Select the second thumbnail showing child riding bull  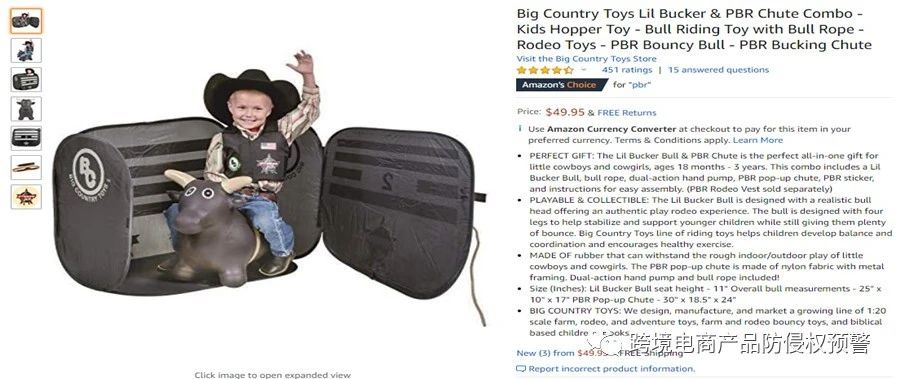coord(26,50)
